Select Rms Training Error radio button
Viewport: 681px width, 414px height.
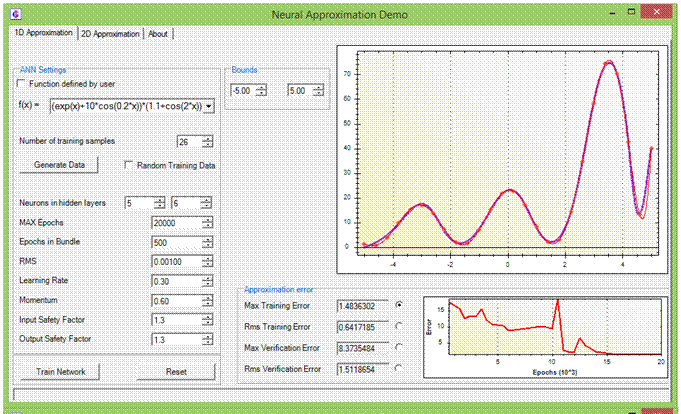point(401,326)
